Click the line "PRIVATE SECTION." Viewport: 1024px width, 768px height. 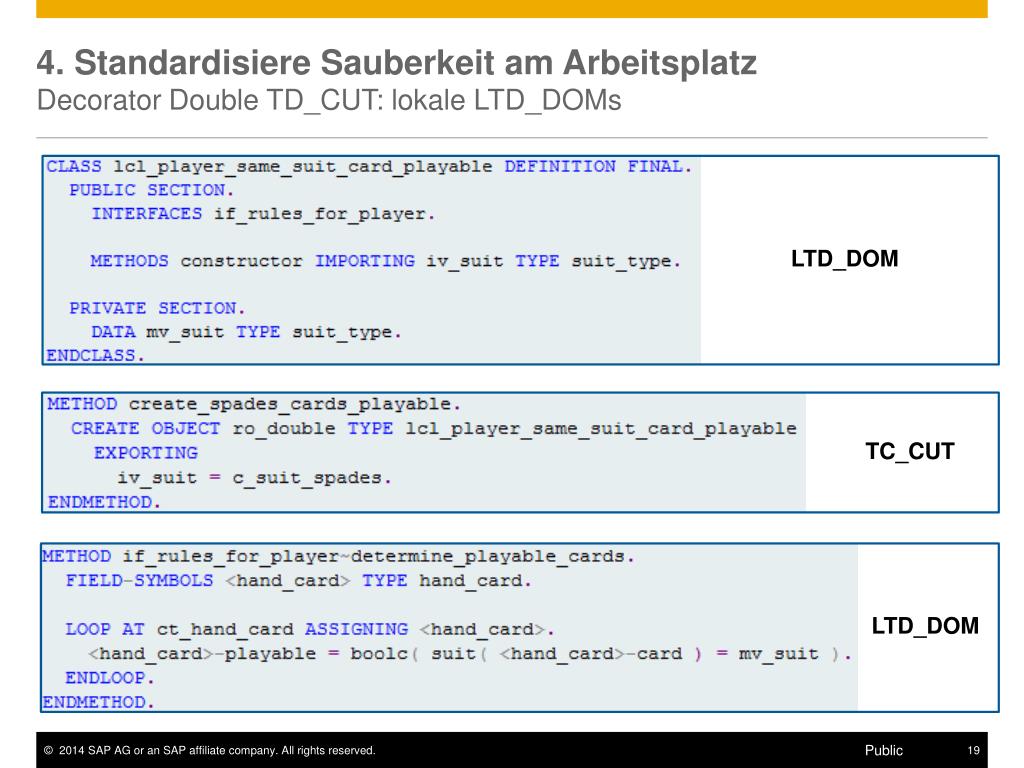point(157,308)
